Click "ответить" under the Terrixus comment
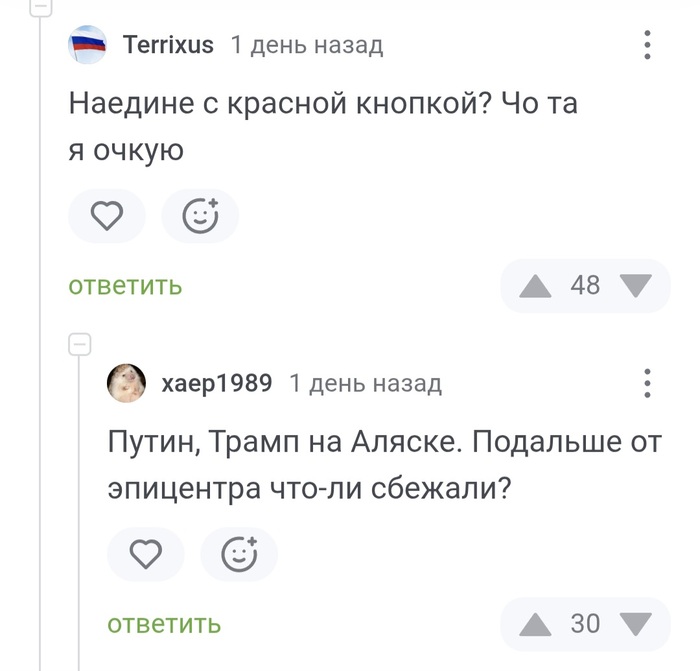The height and width of the screenshot is (671, 700). pos(125,286)
